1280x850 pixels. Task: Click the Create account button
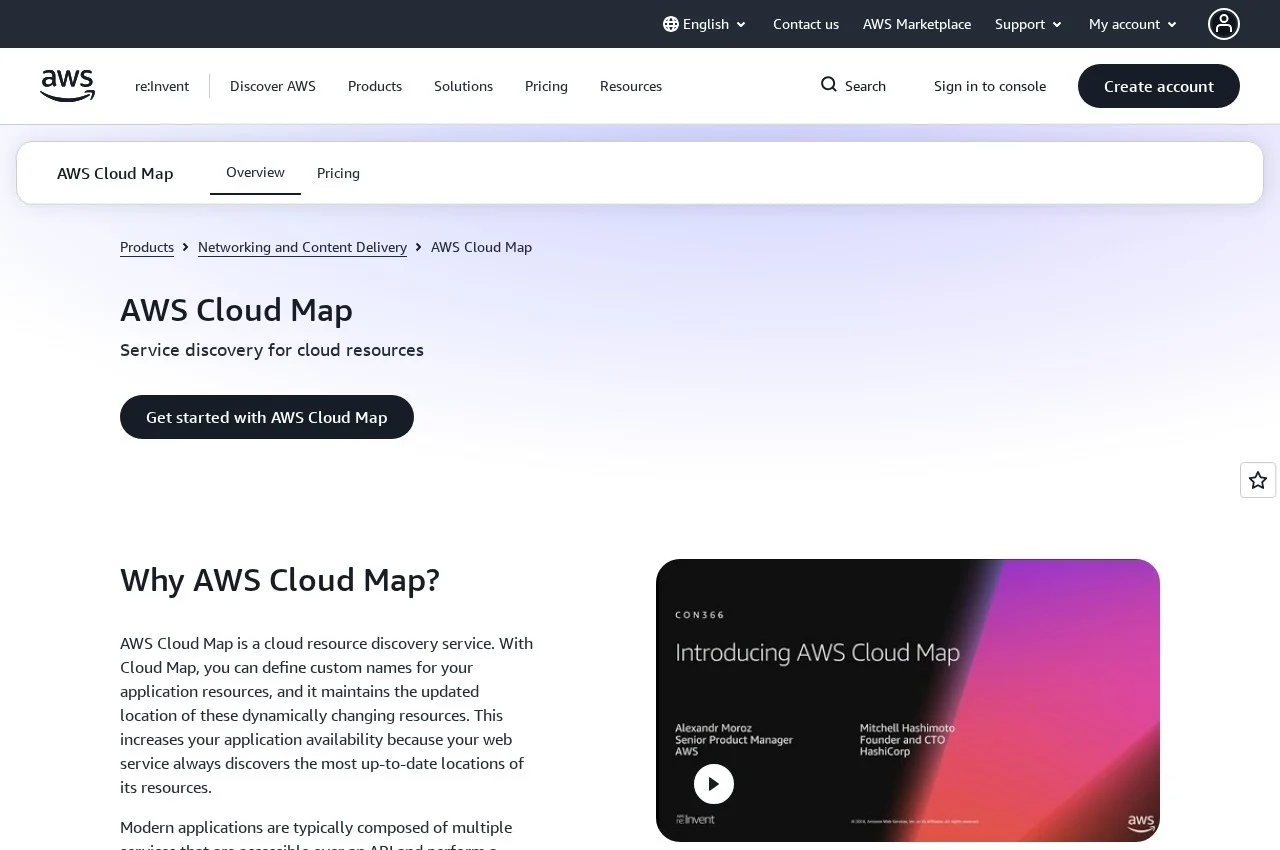click(x=1159, y=86)
